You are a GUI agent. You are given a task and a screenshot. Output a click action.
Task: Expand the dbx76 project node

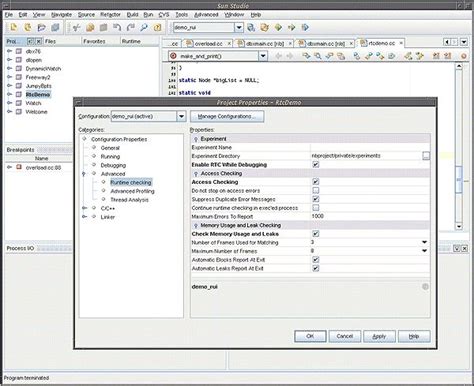coord(9,51)
